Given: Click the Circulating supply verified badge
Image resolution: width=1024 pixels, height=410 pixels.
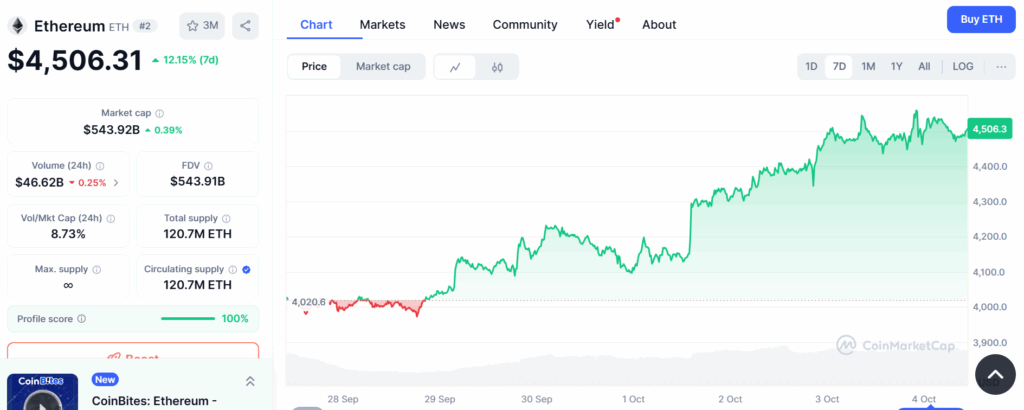Looking at the screenshot, I should point(246,269).
